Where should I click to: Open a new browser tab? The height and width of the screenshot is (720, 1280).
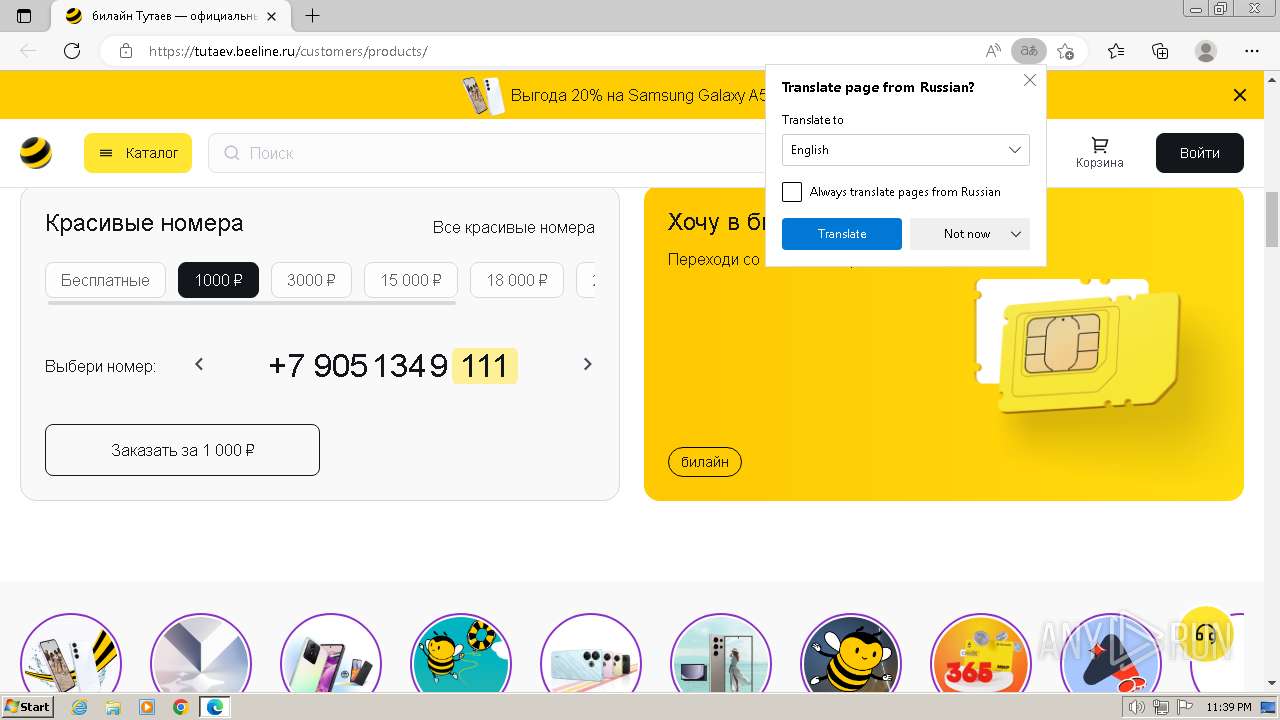(x=313, y=16)
